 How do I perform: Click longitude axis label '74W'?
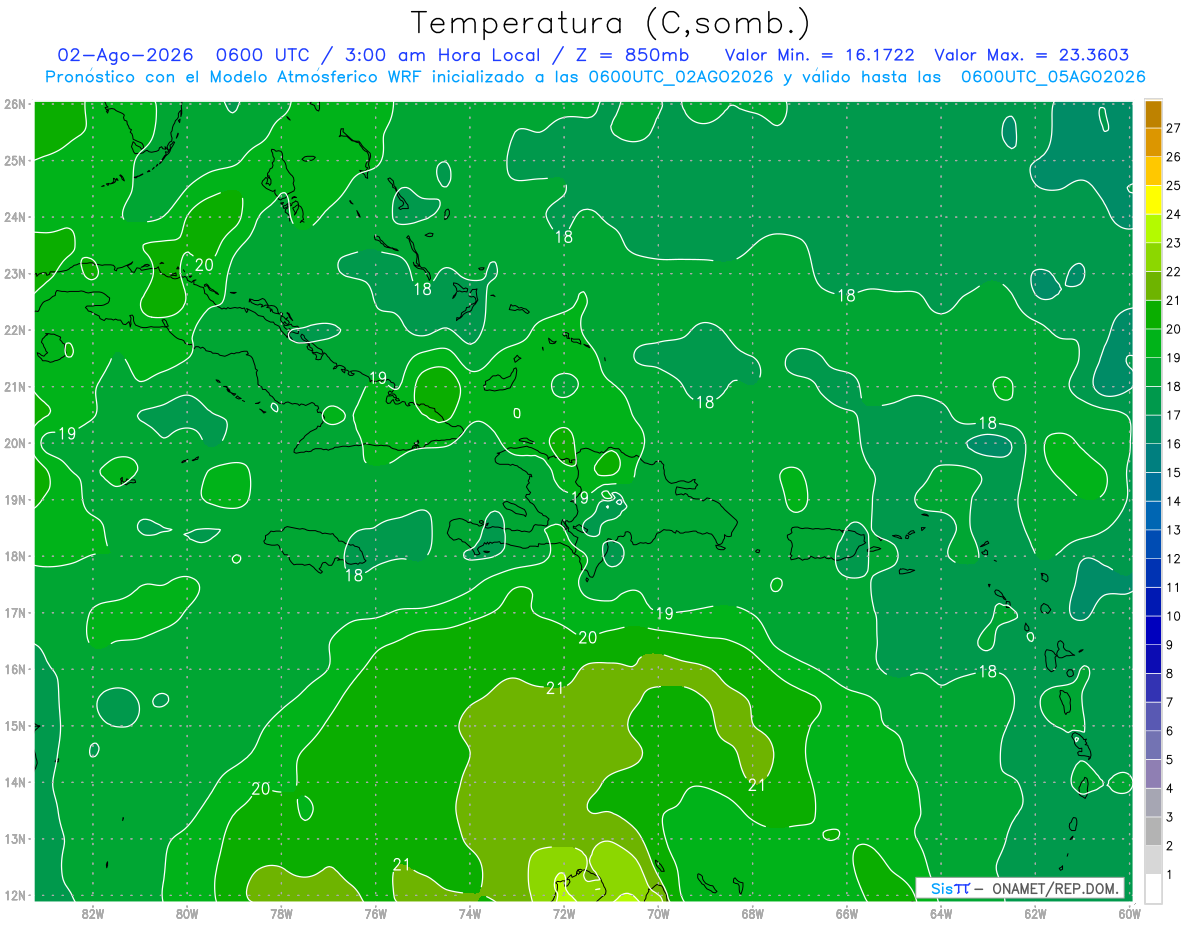[x=470, y=912]
